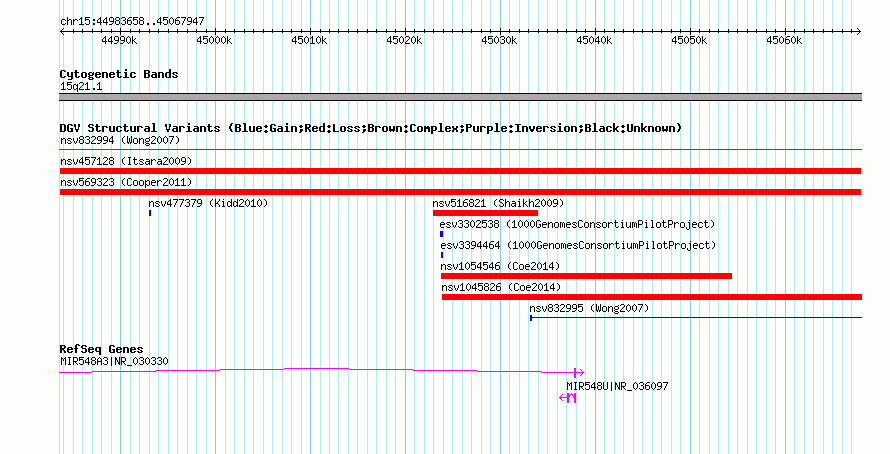Click the RefSeq Genes track title
The image size is (890, 454).
[x=102, y=350]
